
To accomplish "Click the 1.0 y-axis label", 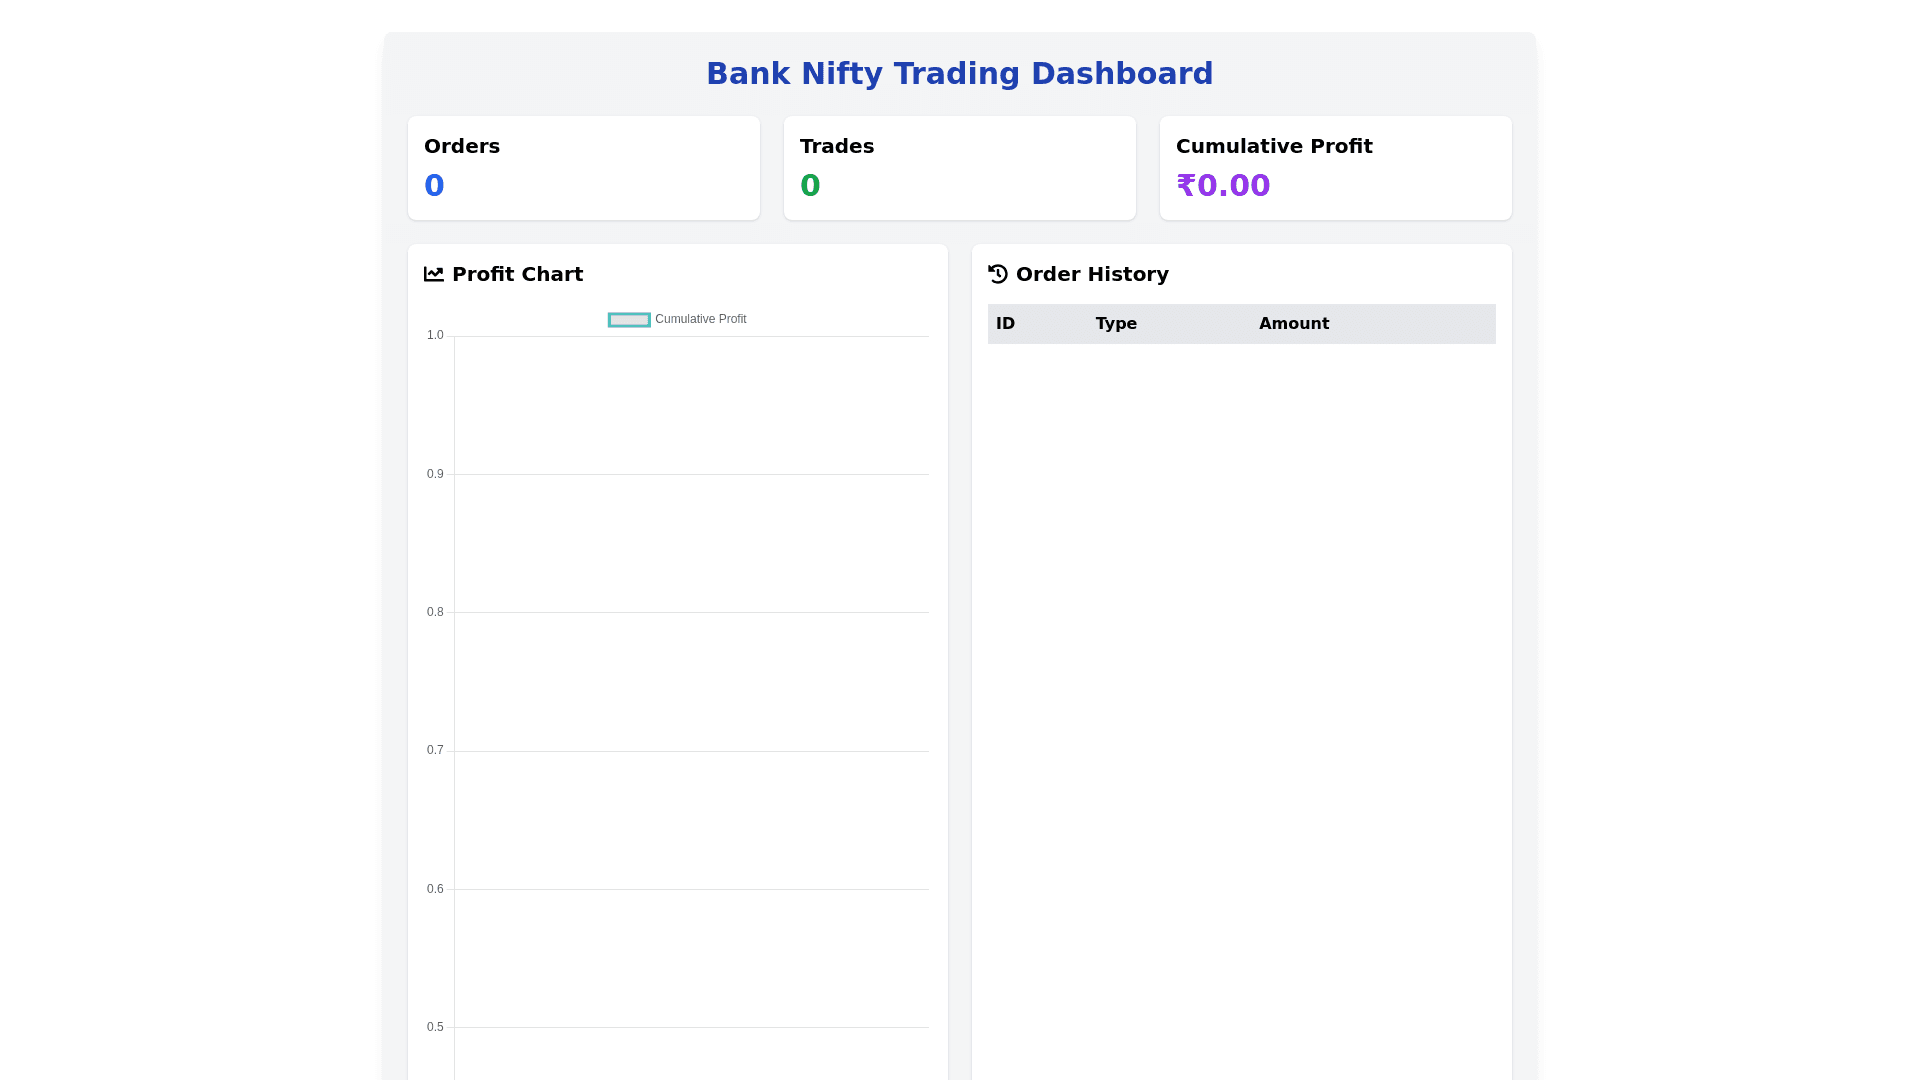I will [x=435, y=335].
